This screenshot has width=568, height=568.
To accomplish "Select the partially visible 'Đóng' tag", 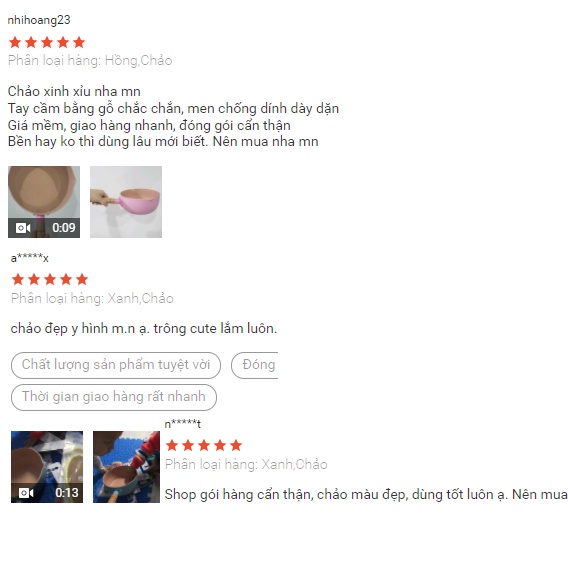I will pos(255,365).
